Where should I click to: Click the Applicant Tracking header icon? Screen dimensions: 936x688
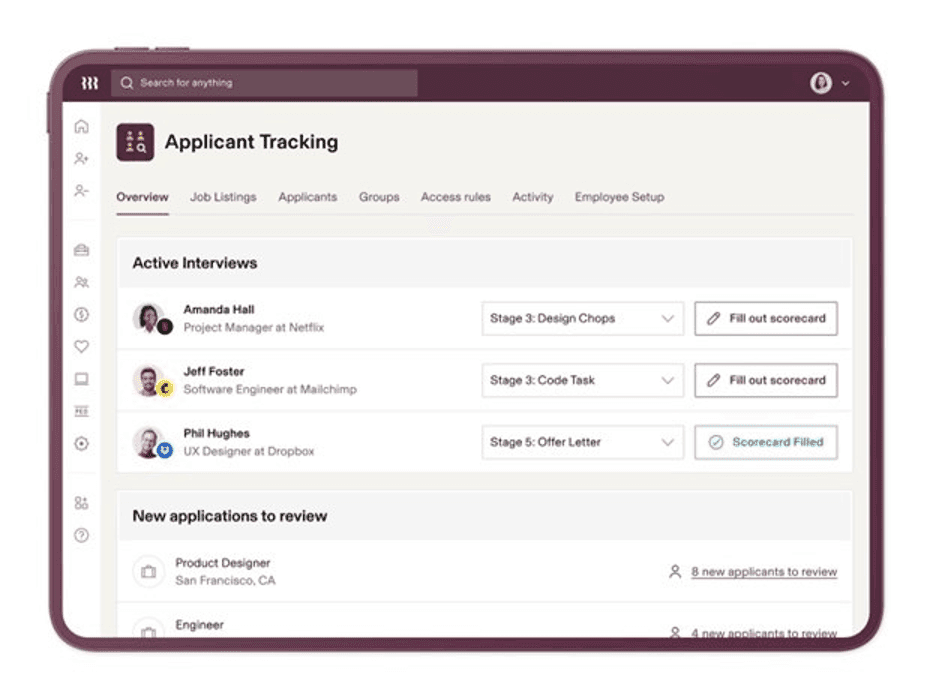(x=136, y=142)
